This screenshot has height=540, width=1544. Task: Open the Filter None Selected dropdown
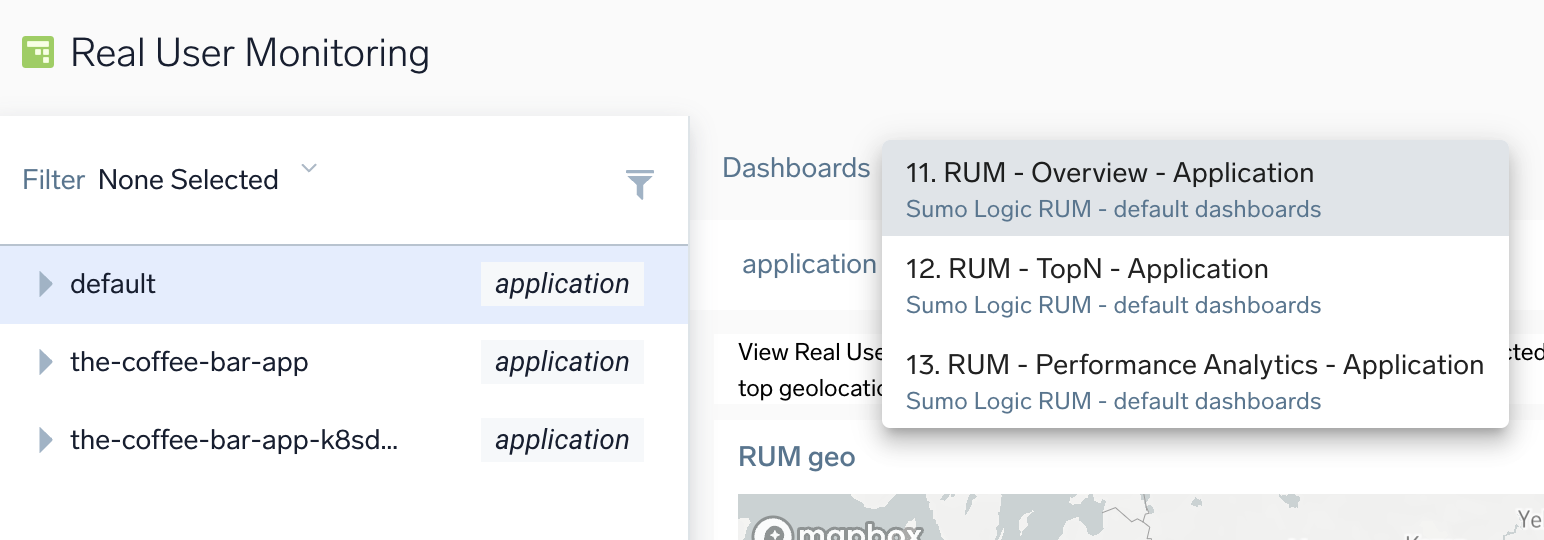[x=309, y=169]
